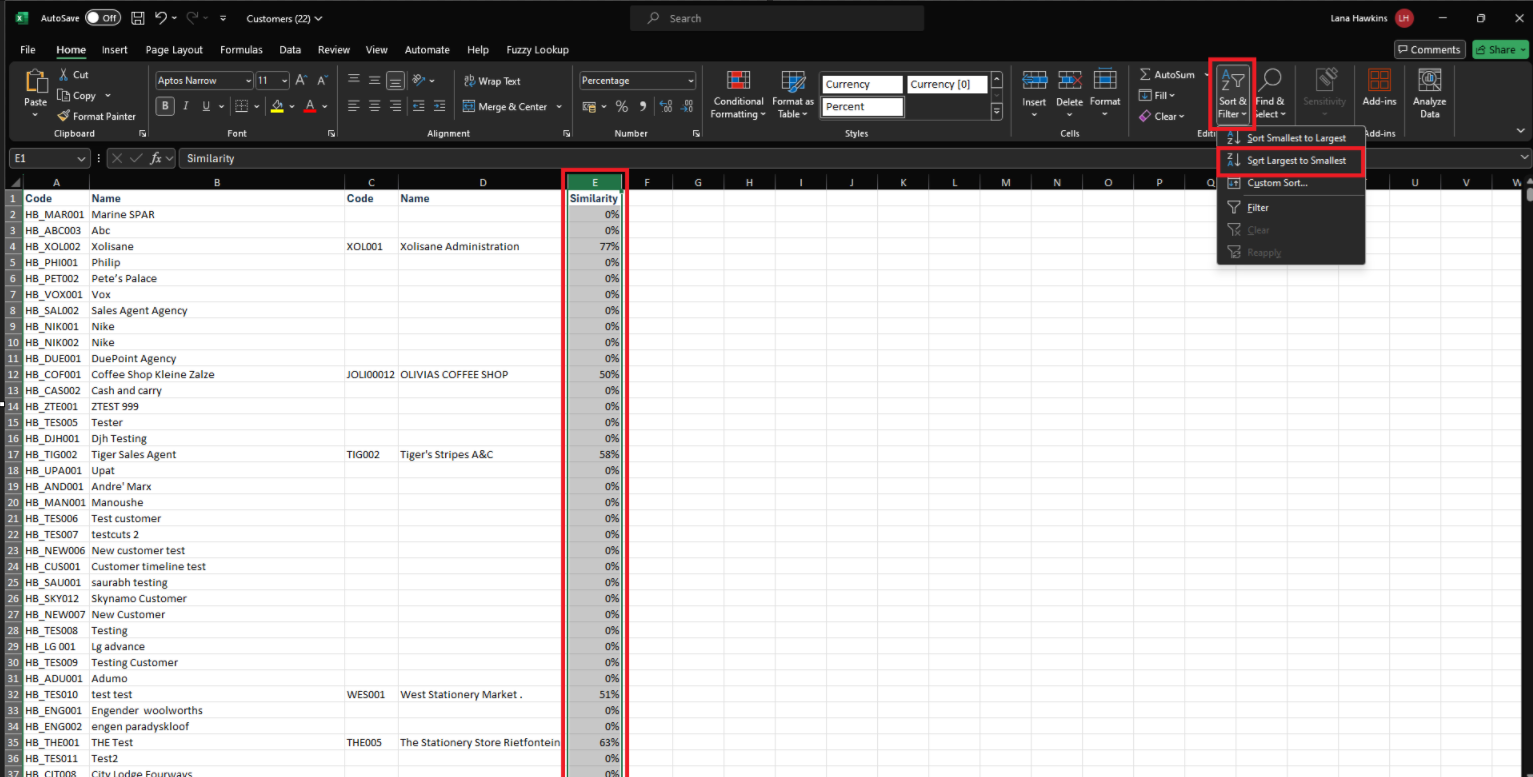This screenshot has width=1533, height=777.
Task: Click the Analyze Data icon
Action: coord(1429,81)
